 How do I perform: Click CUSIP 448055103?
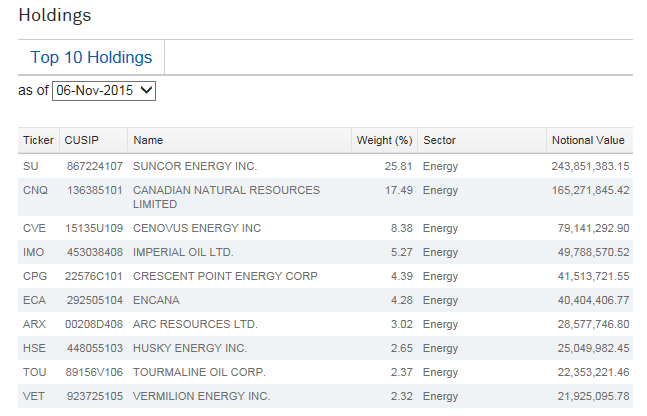(x=95, y=348)
